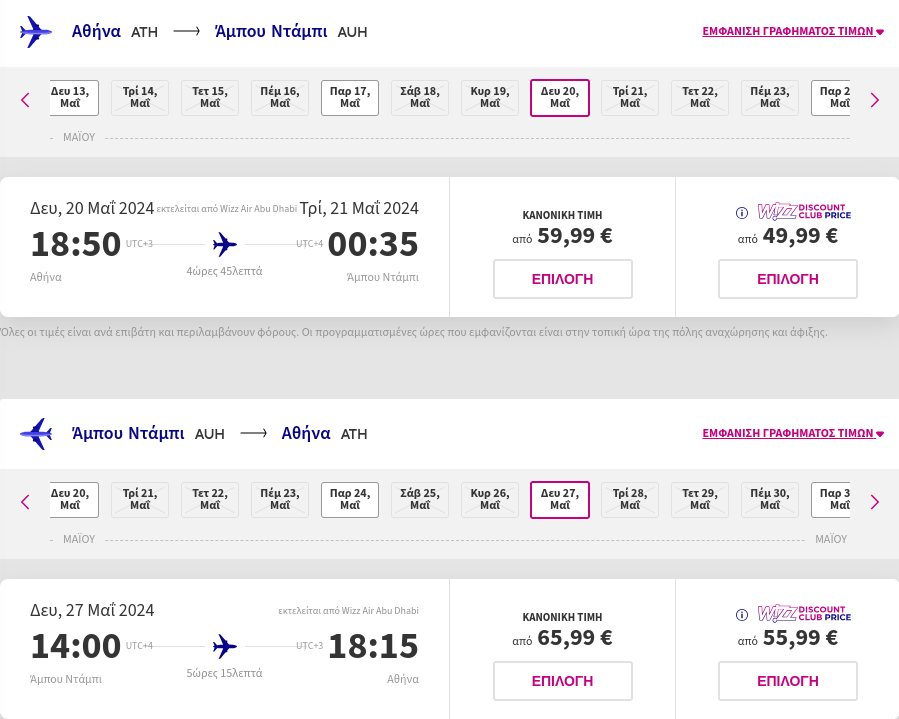
Task: Expand outbound price chart display link
Action: point(792,31)
